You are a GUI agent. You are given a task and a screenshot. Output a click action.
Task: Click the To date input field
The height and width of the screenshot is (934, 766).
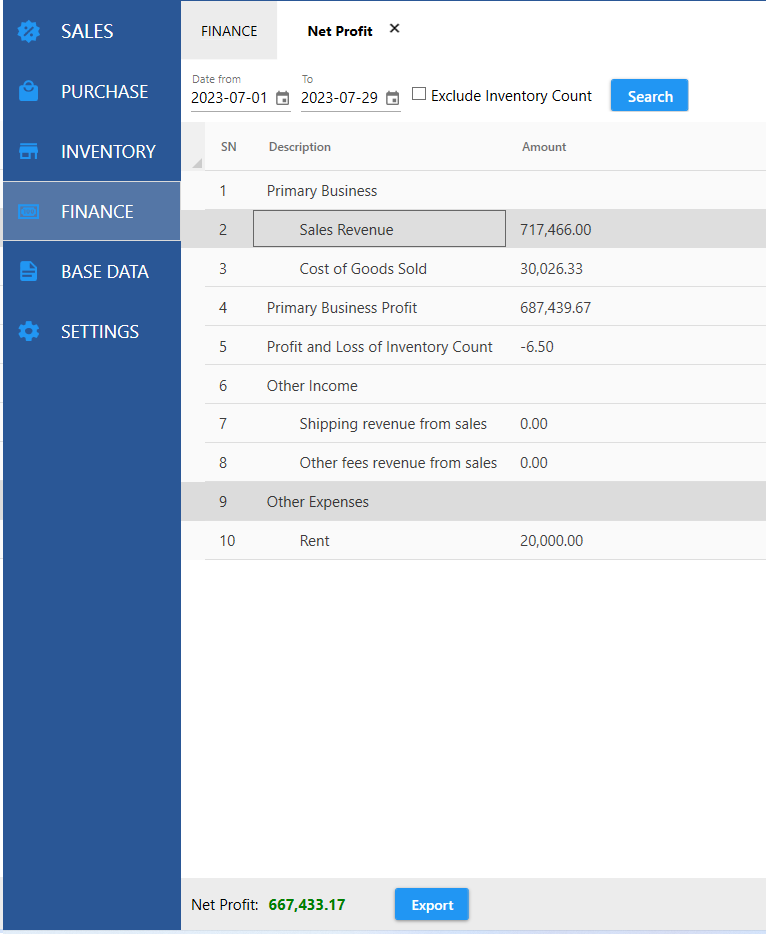(x=341, y=98)
